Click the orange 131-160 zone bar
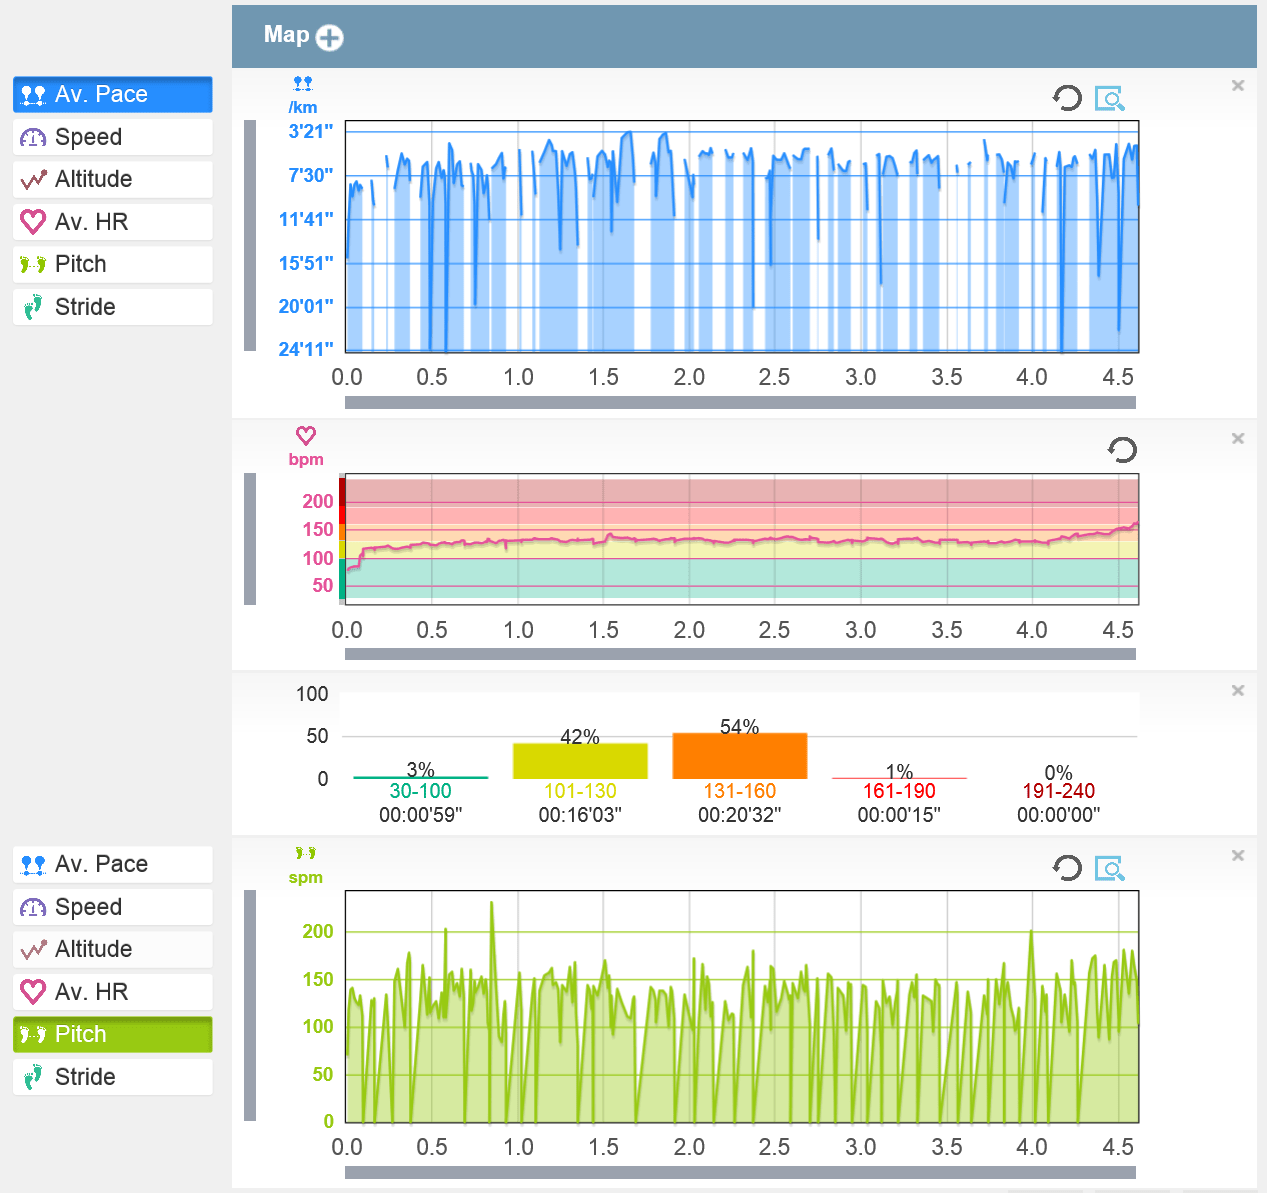Image resolution: width=1267 pixels, height=1193 pixels. (x=740, y=756)
